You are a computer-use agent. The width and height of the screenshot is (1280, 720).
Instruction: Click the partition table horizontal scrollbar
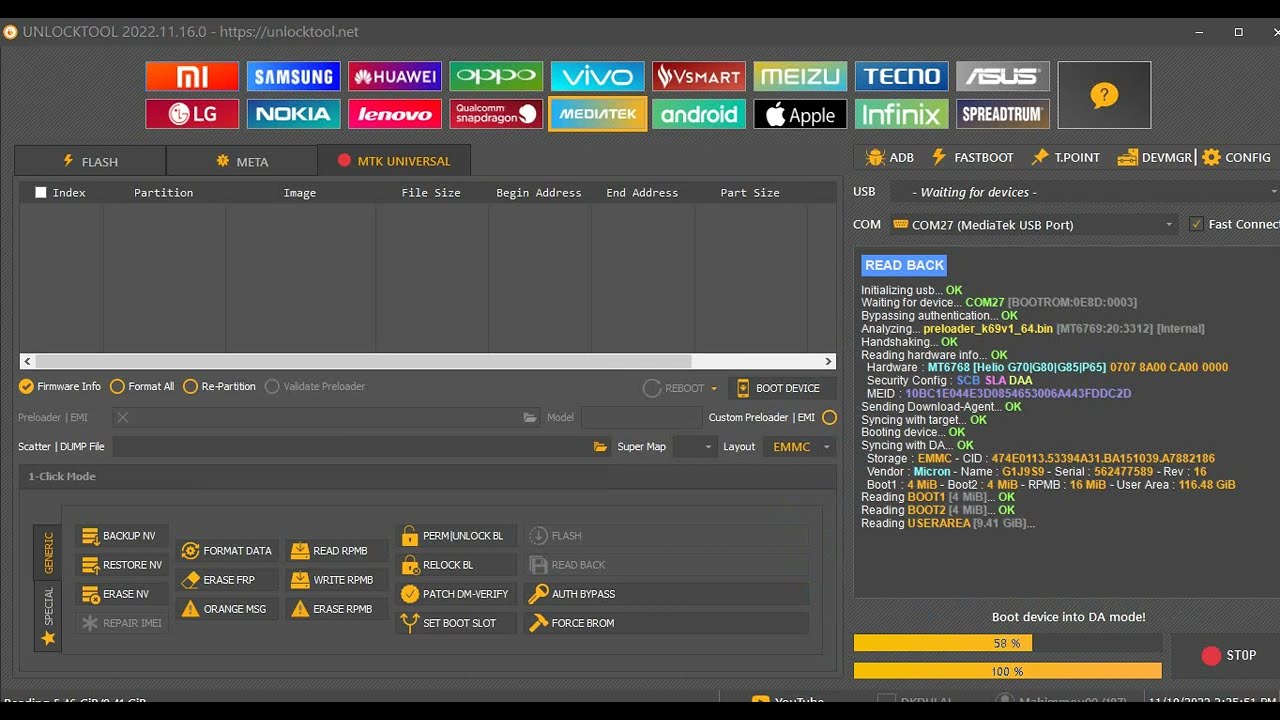pyautogui.click(x=427, y=361)
